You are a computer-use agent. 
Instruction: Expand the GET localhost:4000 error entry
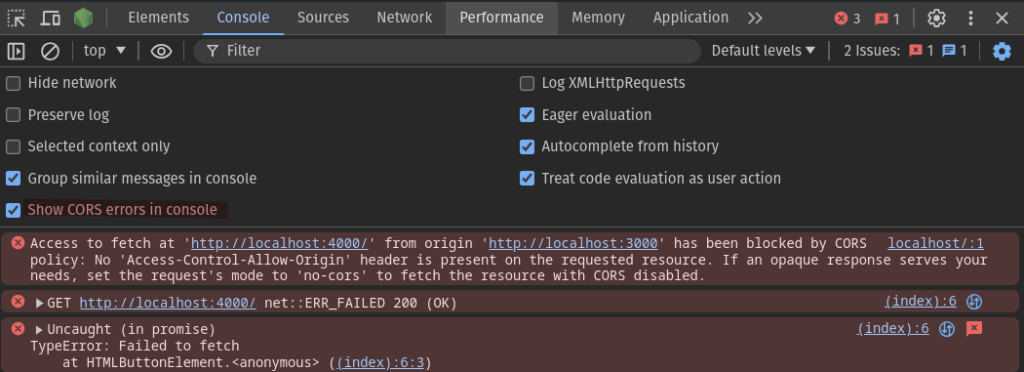pos(39,303)
